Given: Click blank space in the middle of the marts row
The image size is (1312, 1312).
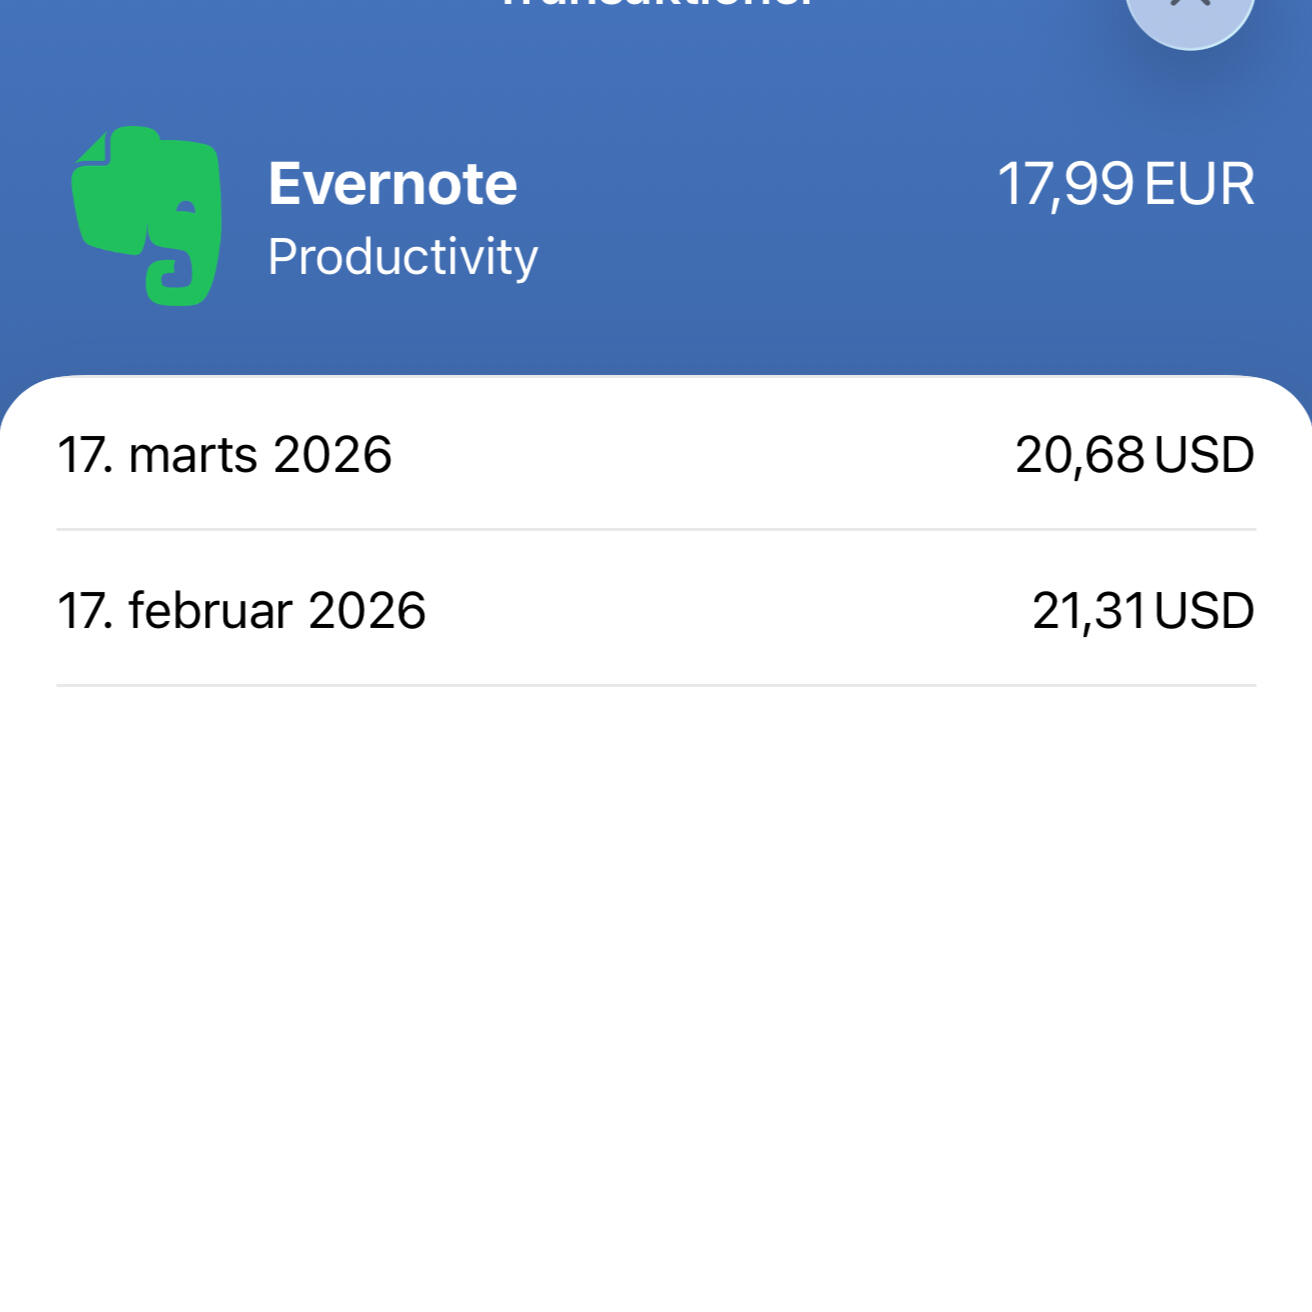Looking at the screenshot, I should click(700, 455).
